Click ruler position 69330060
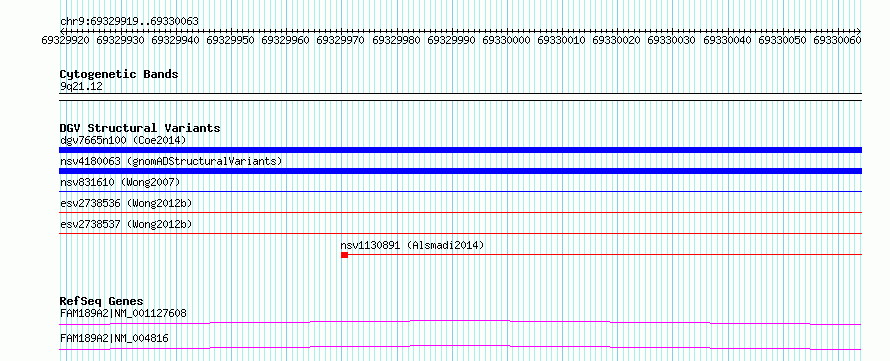Image resolution: width=890 pixels, height=361 pixels. click(x=838, y=40)
